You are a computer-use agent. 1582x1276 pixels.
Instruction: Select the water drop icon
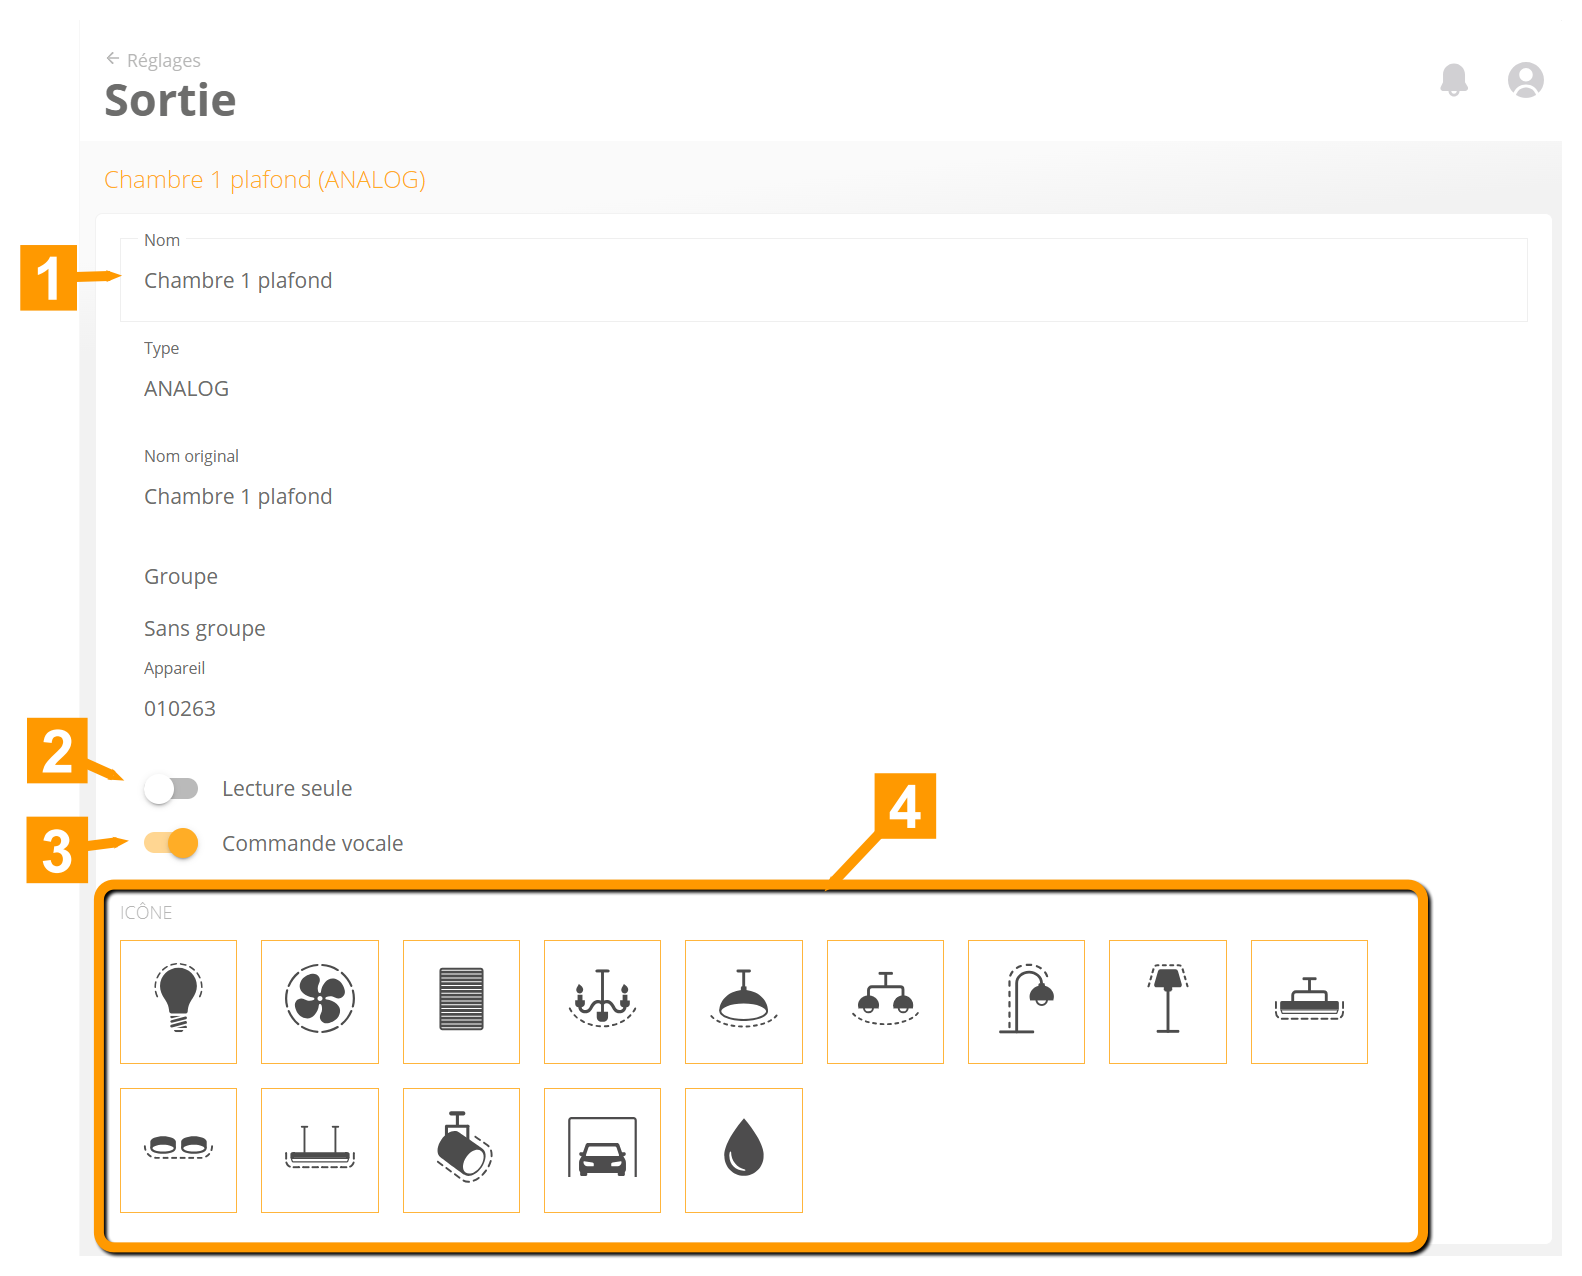[x=744, y=1150]
